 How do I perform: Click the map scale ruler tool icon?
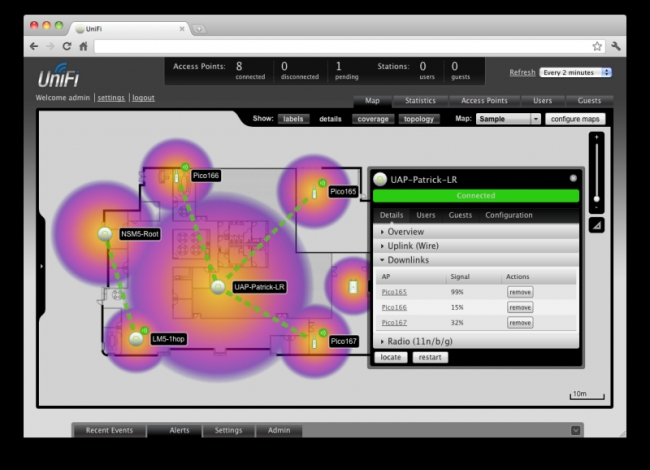click(597, 225)
